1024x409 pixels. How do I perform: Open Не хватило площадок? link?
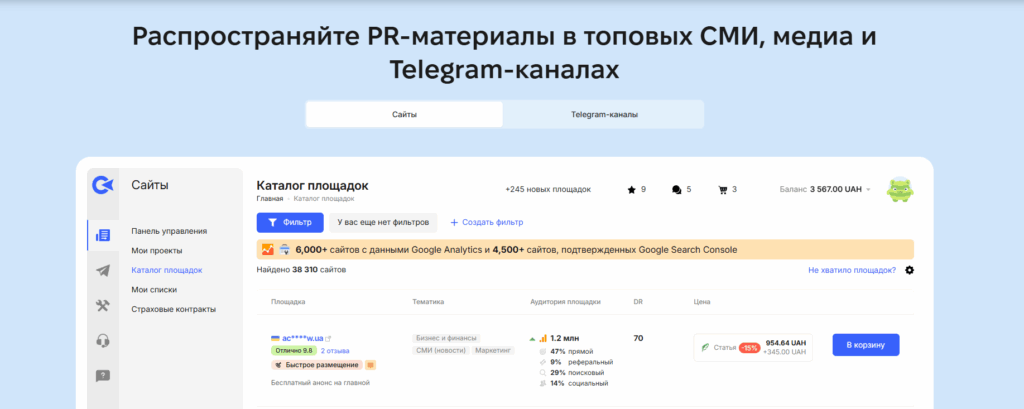point(852,270)
